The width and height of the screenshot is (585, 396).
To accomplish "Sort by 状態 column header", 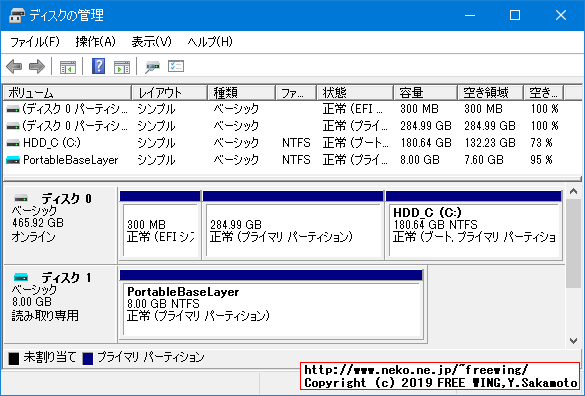I will point(355,93).
